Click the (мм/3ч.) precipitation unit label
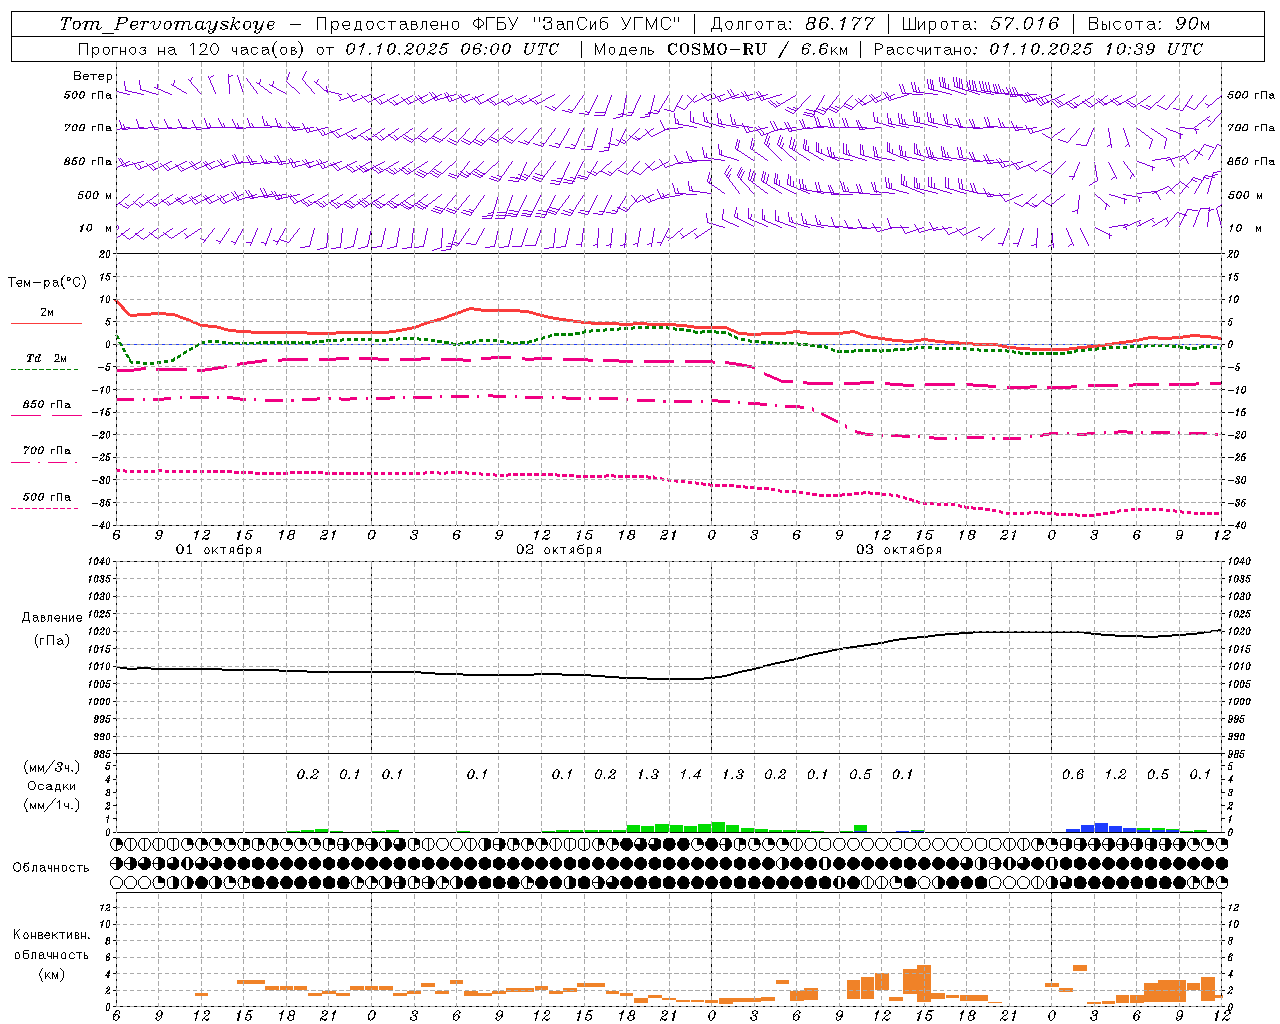The height and width of the screenshot is (1024, 1280). (x=51, y=767)
